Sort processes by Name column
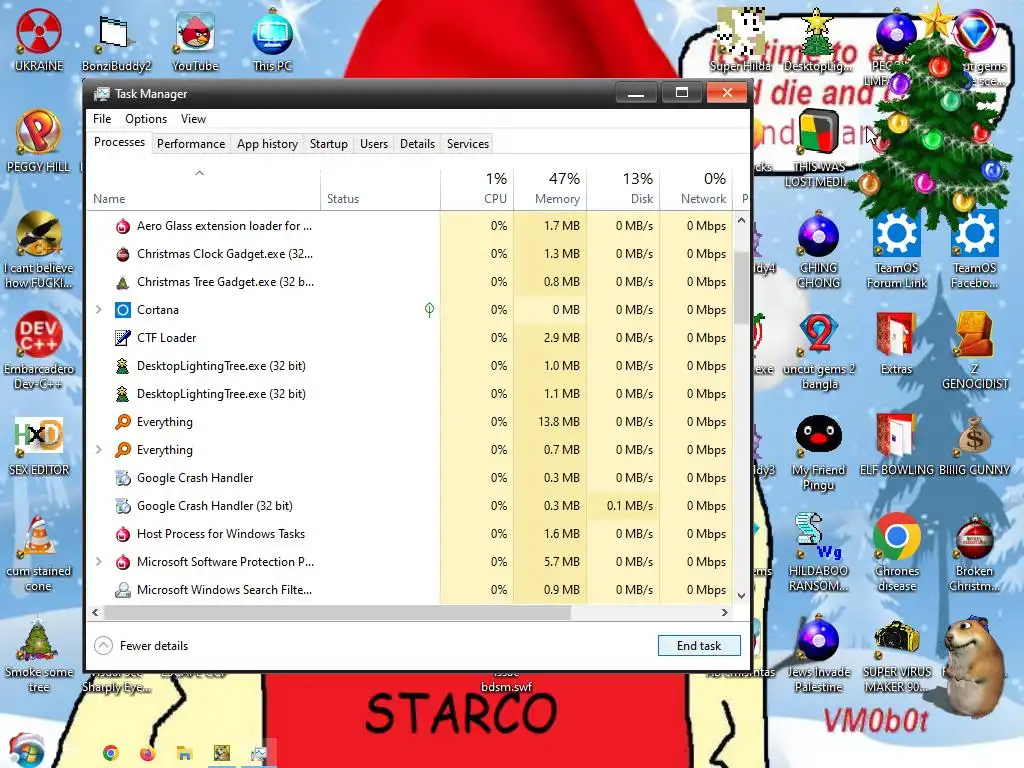 203,190
